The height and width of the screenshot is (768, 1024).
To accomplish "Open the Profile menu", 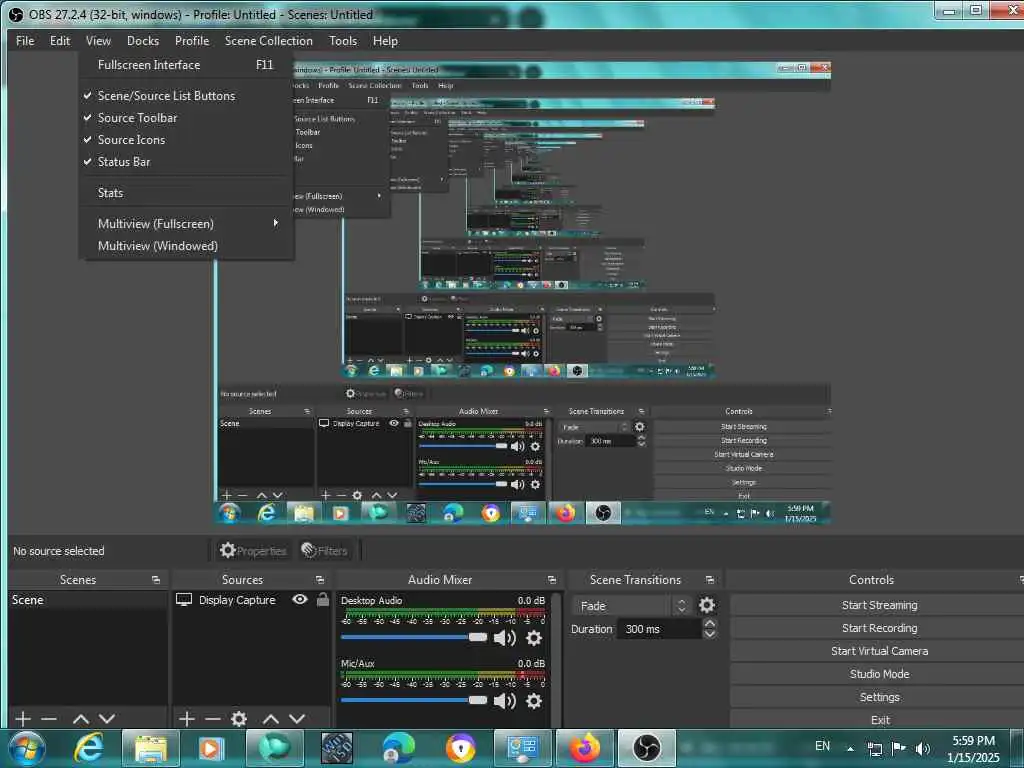I will (x=192, y=40).
